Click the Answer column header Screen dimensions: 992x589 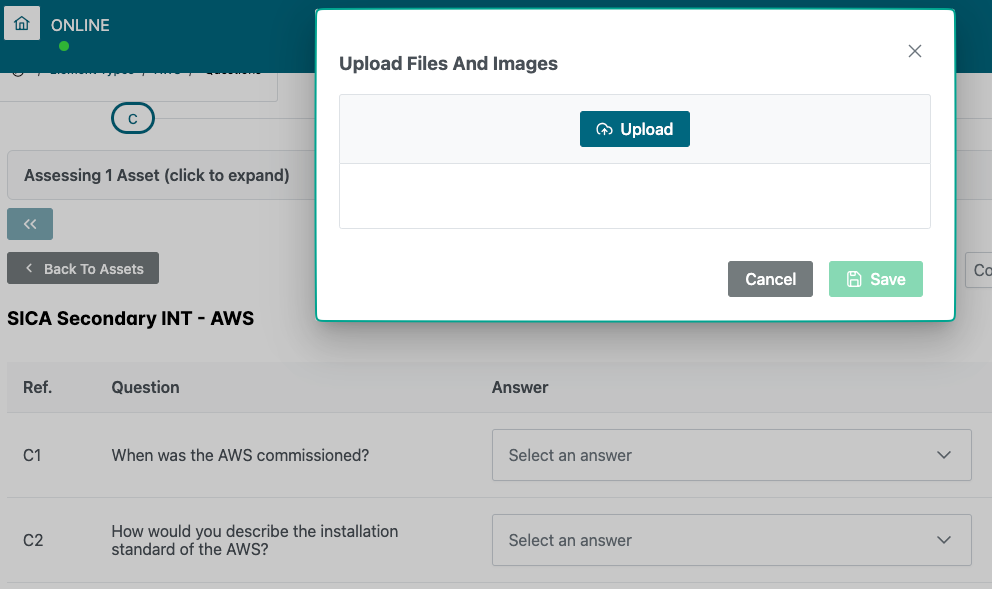point(520,387)
